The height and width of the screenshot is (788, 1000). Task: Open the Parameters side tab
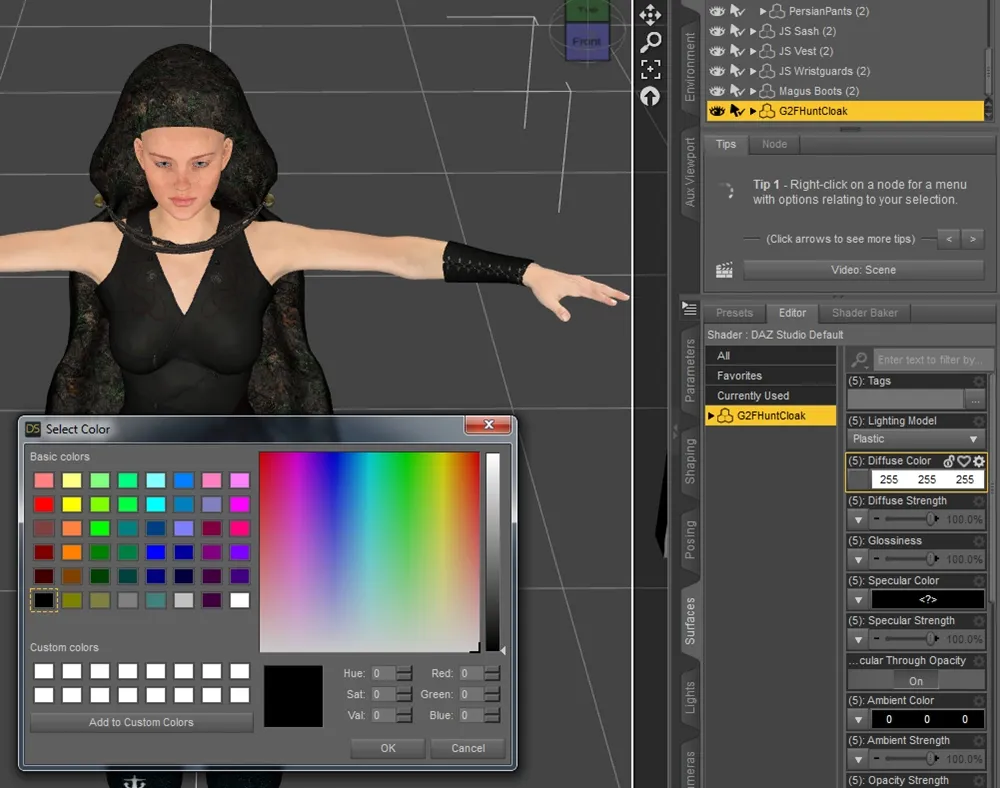pos(689,370)
